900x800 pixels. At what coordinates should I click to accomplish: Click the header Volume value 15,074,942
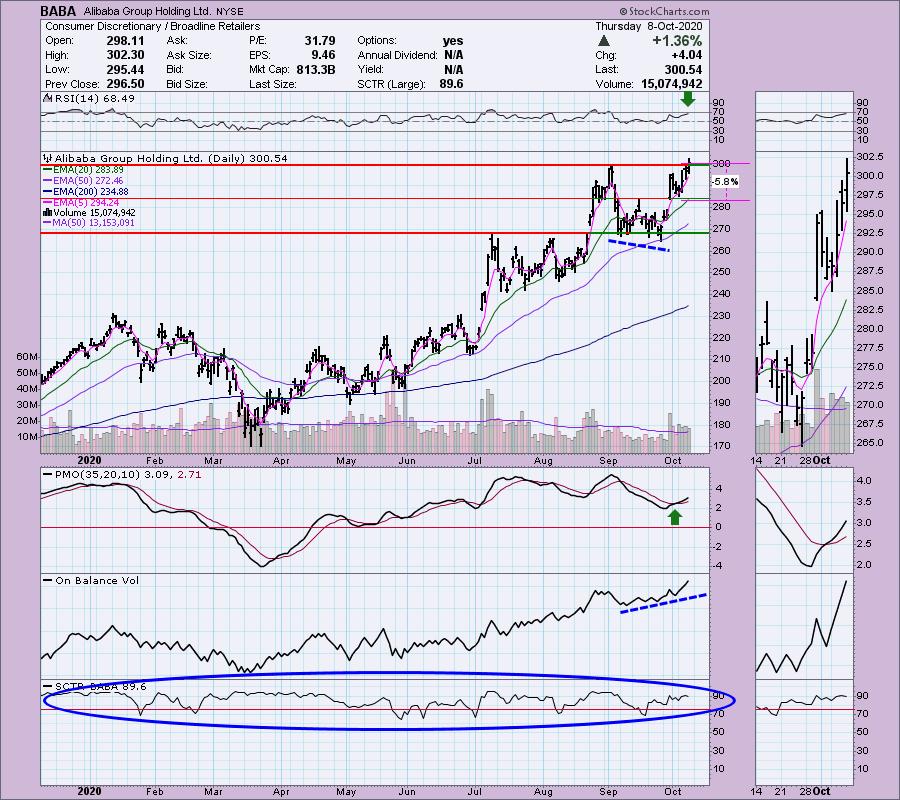click(670, 84)
